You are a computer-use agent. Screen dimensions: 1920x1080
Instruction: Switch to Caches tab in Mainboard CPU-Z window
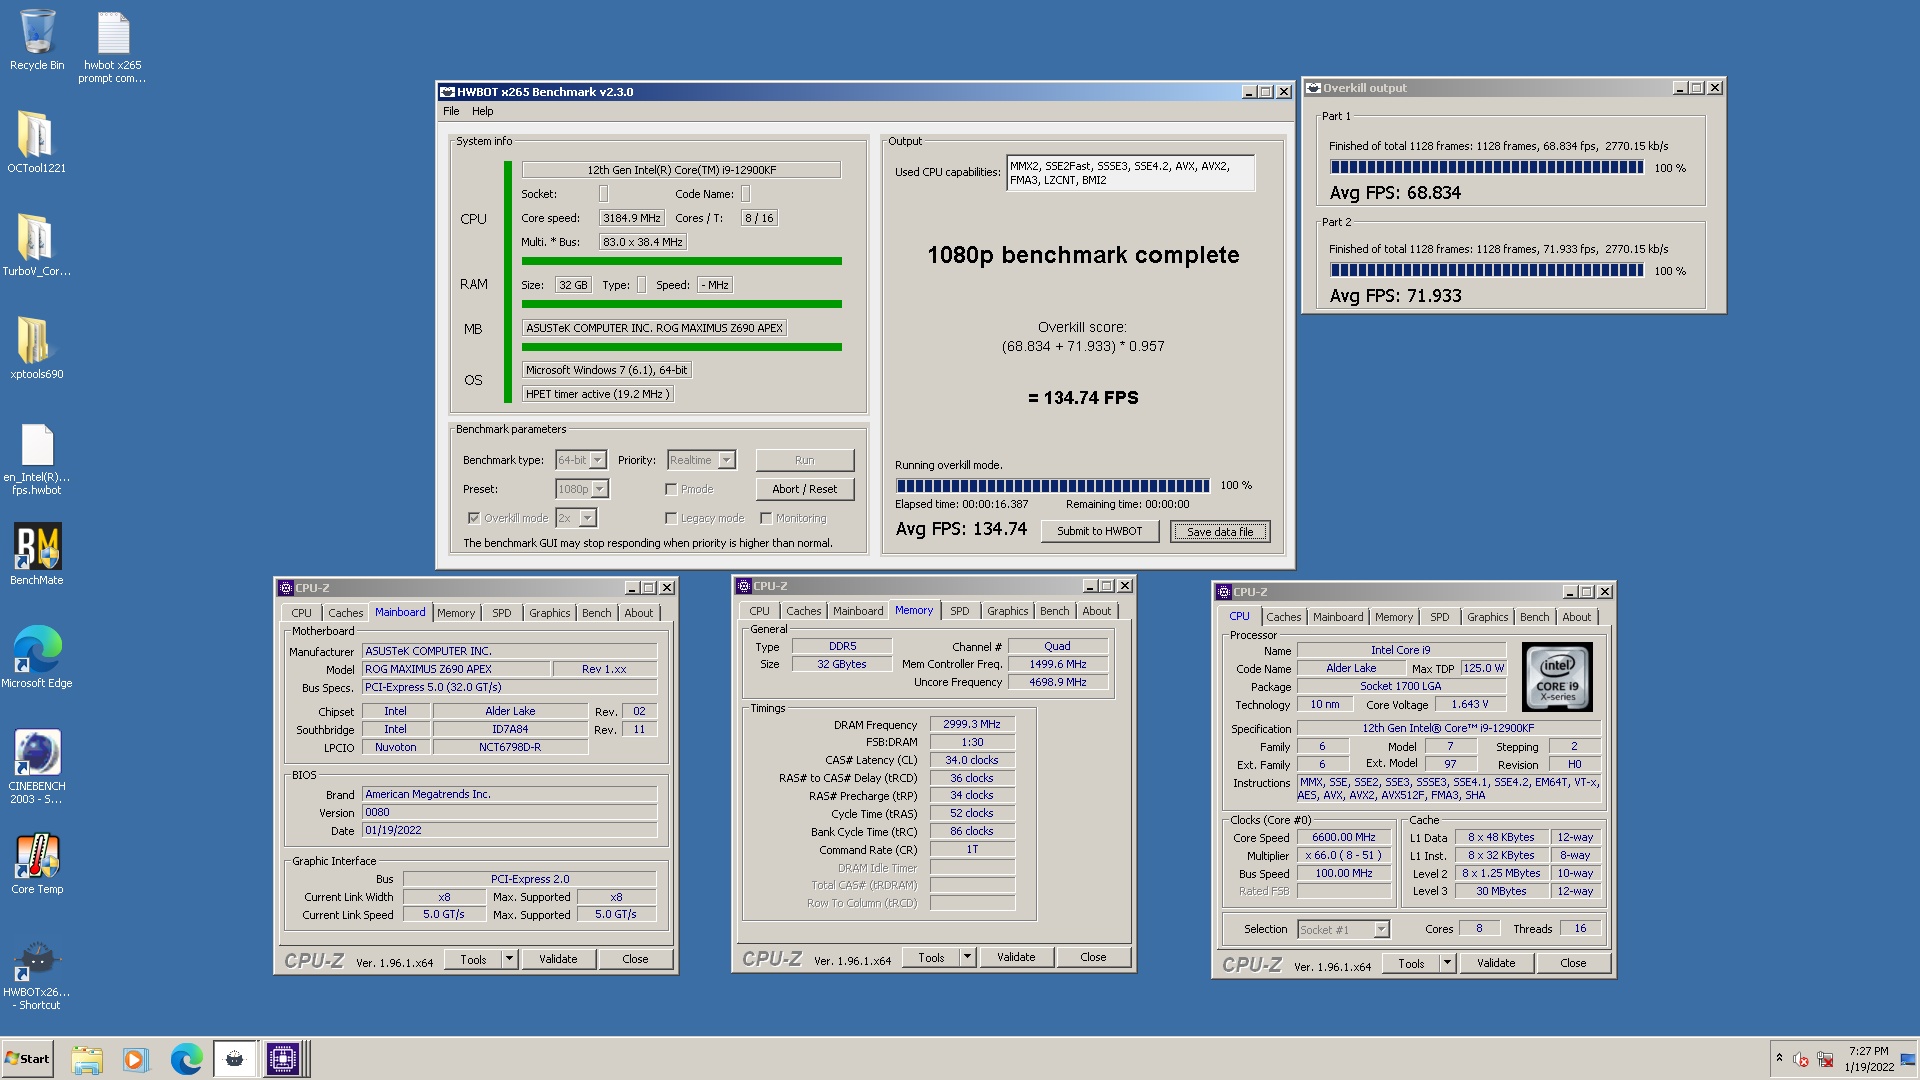[x=346, y=613]
